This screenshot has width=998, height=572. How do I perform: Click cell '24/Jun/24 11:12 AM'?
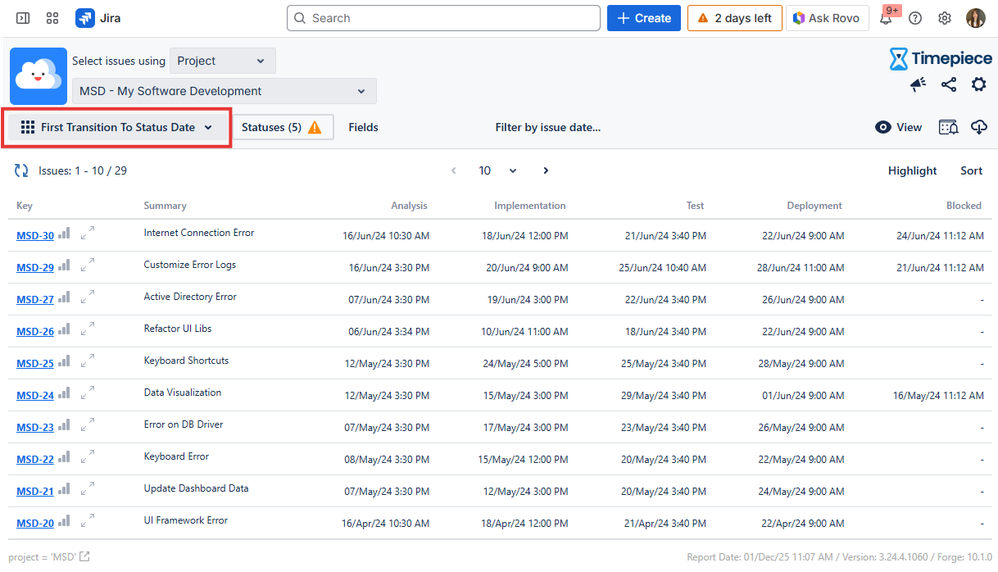point(940,235)
